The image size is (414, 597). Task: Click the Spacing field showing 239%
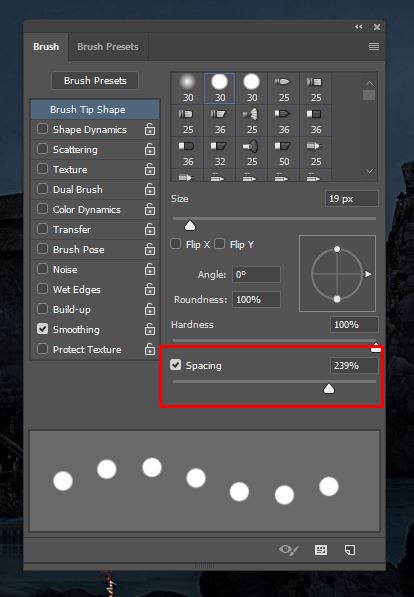(354, 366)
